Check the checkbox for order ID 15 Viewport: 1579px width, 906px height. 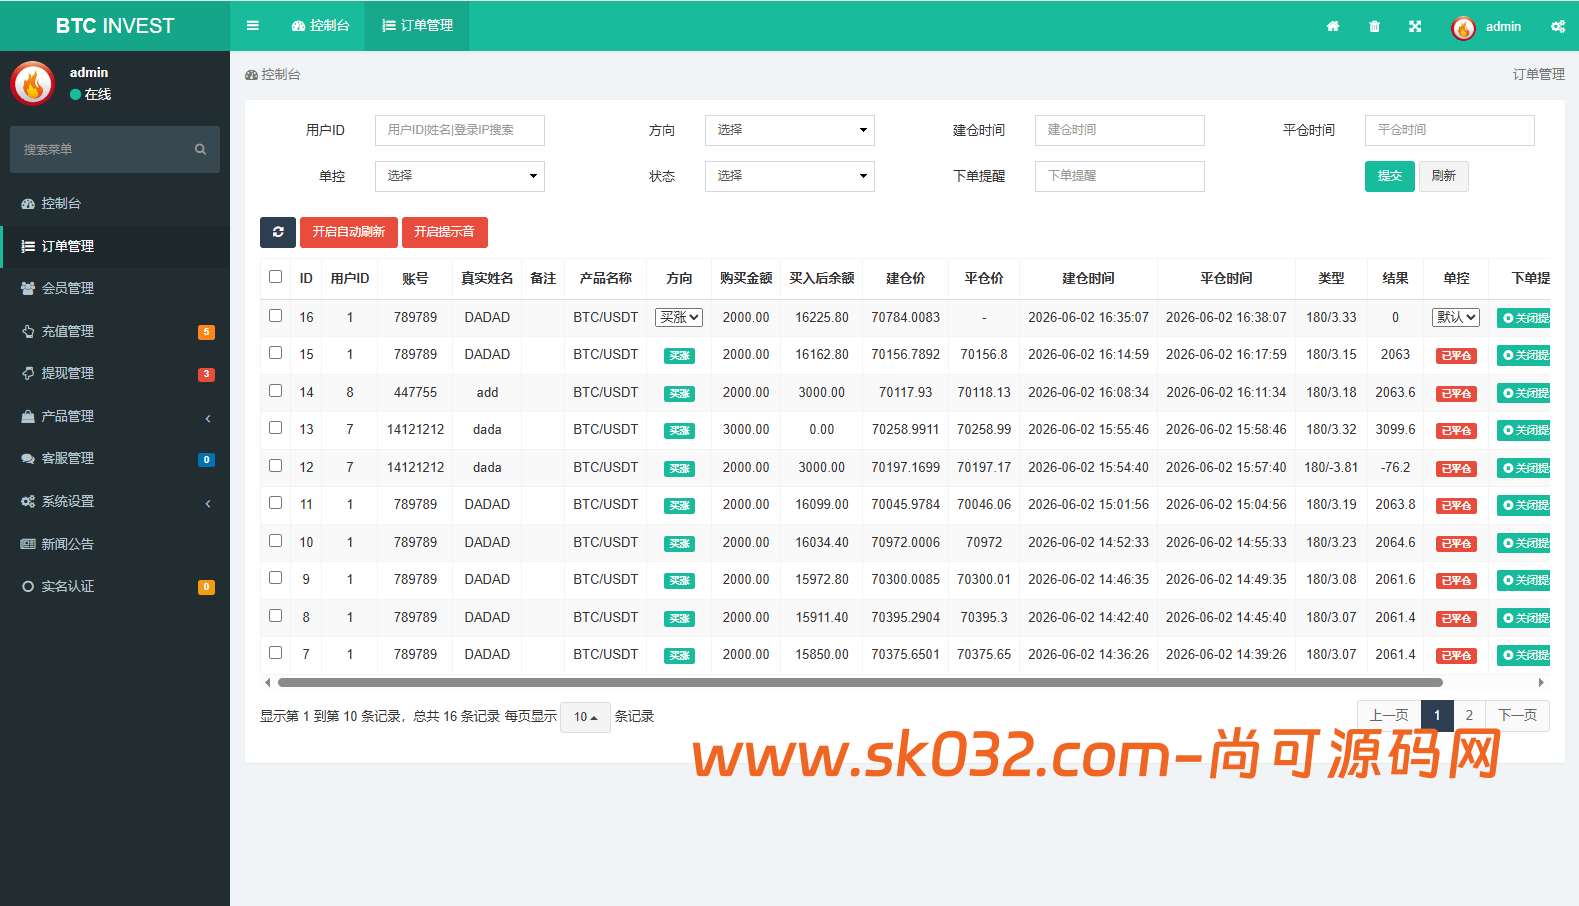pos(276,353)
